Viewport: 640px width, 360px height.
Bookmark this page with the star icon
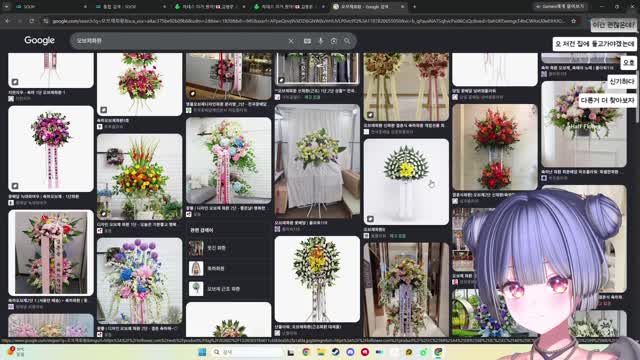(x=573, y=21)
